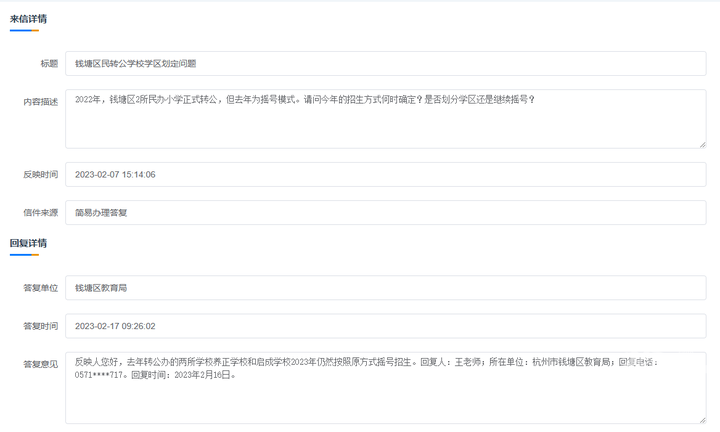Click the 答复意见 label
This screenshot has height=432, width=720.
(40, 363)
